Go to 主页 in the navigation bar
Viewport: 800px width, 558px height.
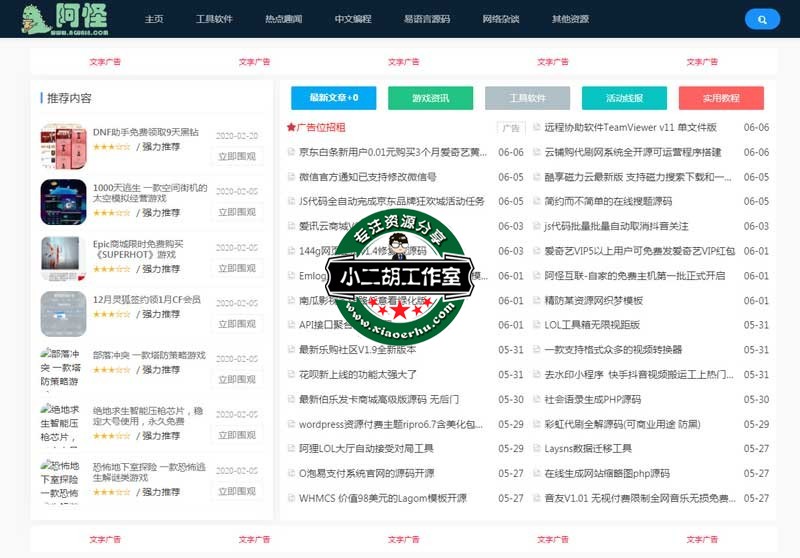tap(154, 19)
